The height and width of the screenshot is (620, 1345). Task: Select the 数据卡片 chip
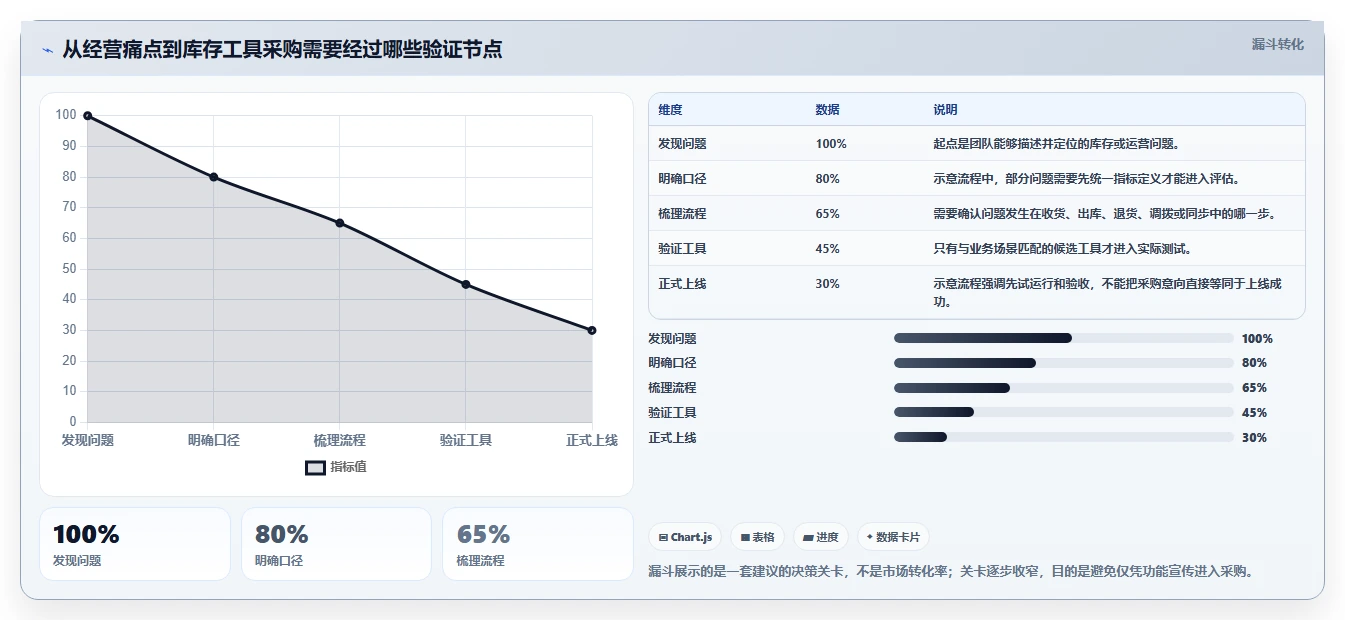[x=893, y=537]
